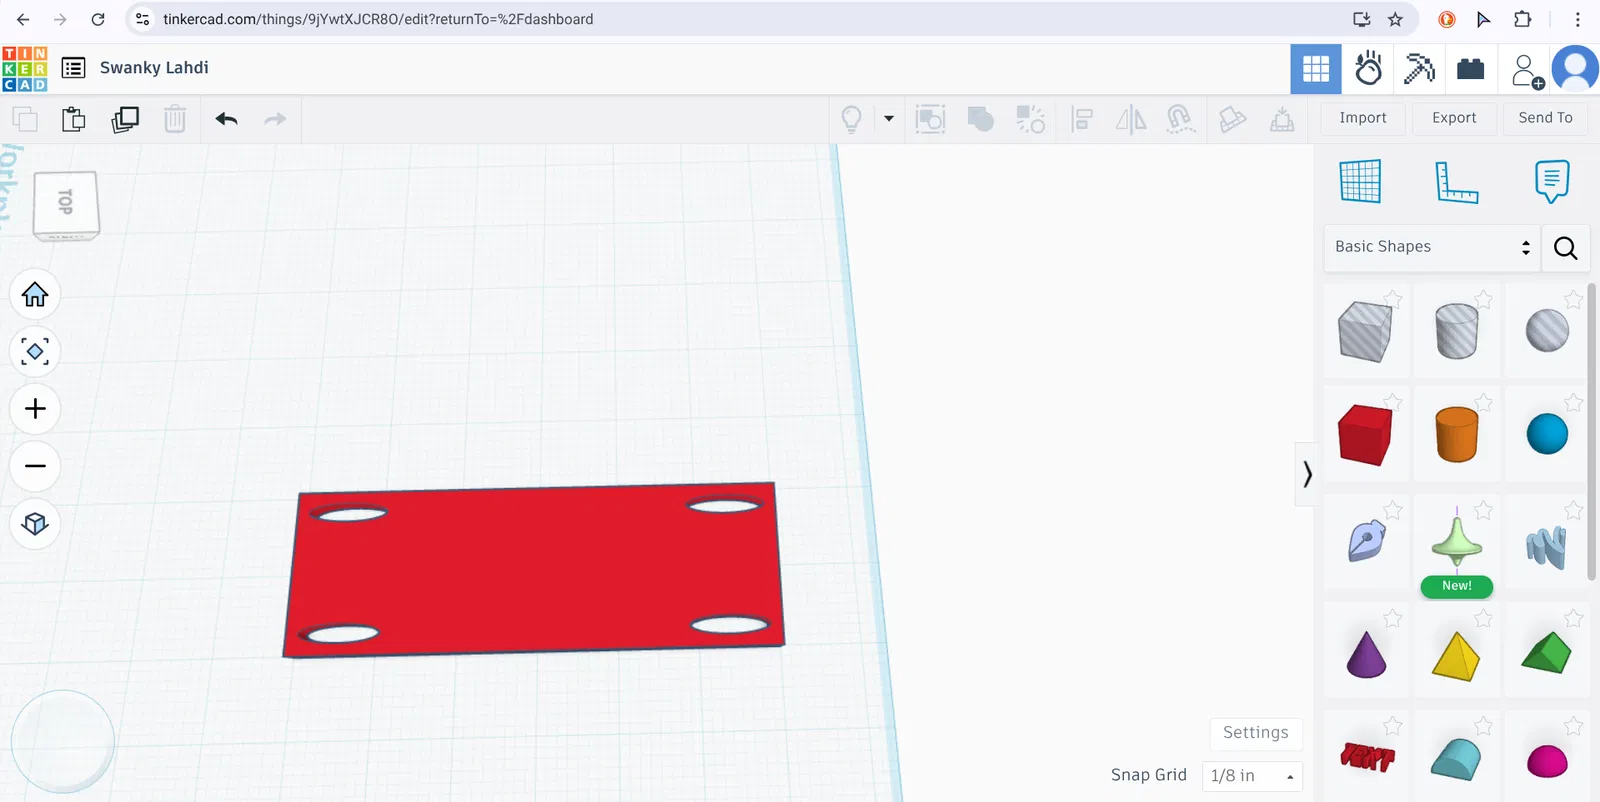Select the Workplane tool
Viewport: 1600px width, 802px height.
pyautogui.click(x=1360, y=181)
